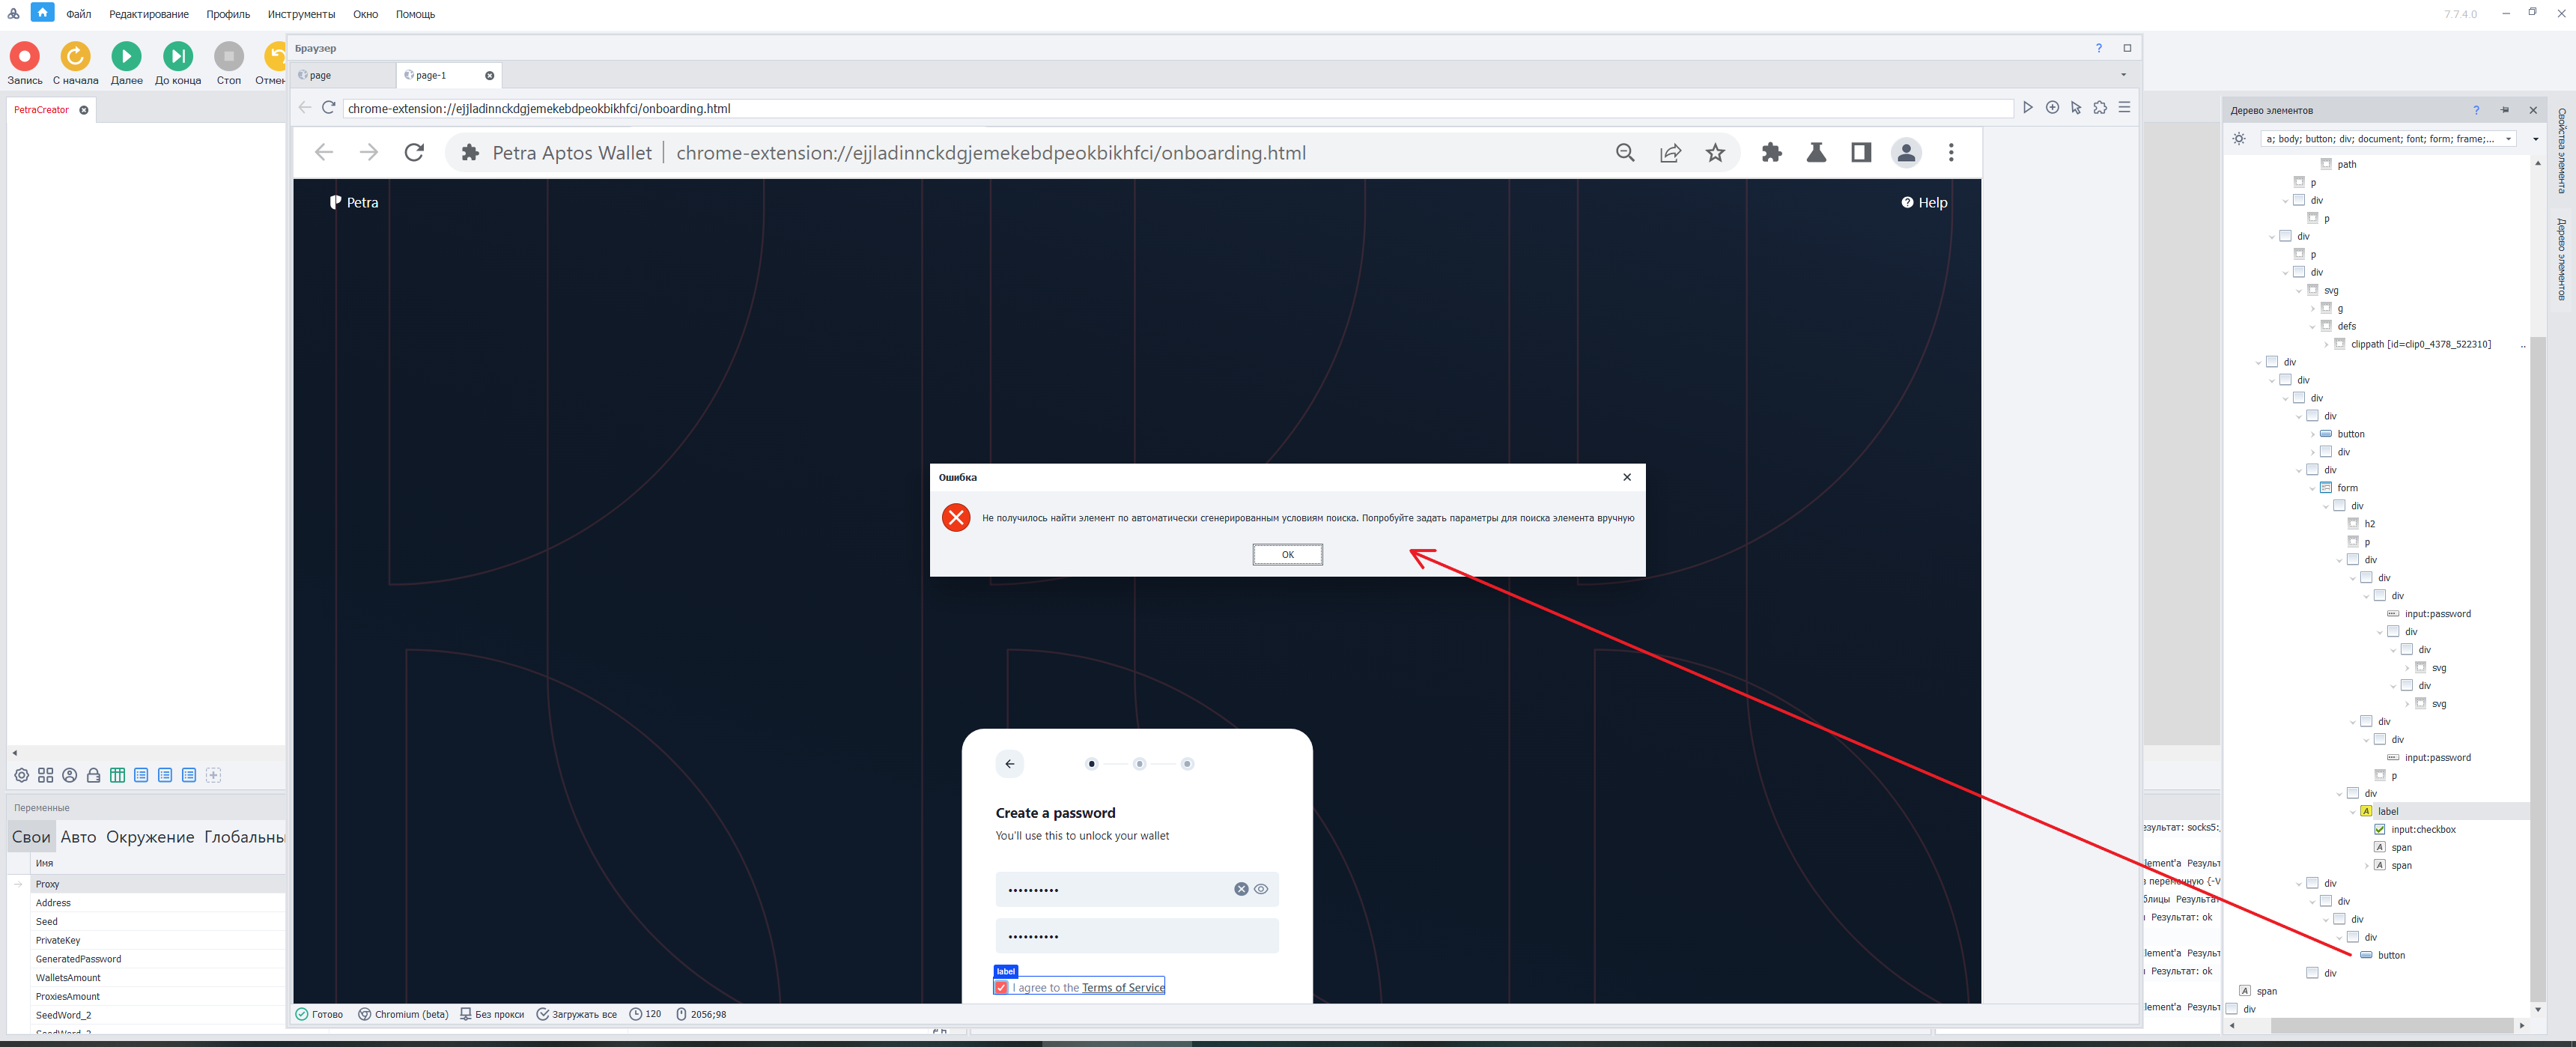Collapse the svg node in element tree

[2299, 290]
